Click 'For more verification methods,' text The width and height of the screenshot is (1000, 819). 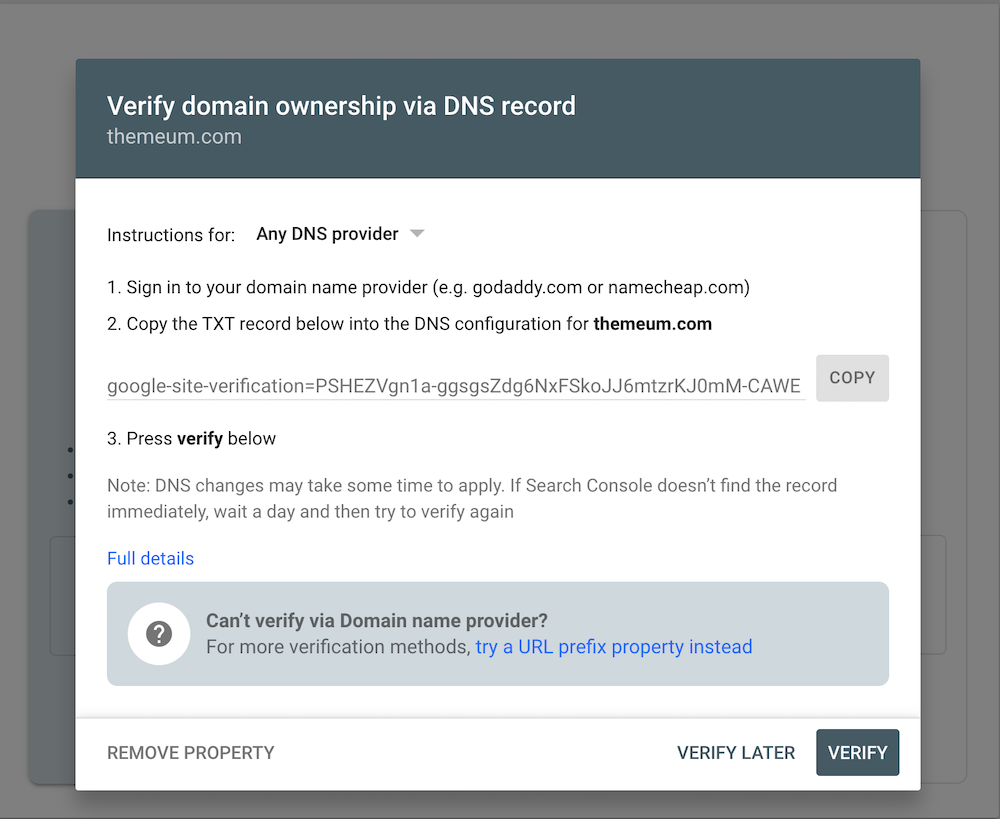coord(339,647)
